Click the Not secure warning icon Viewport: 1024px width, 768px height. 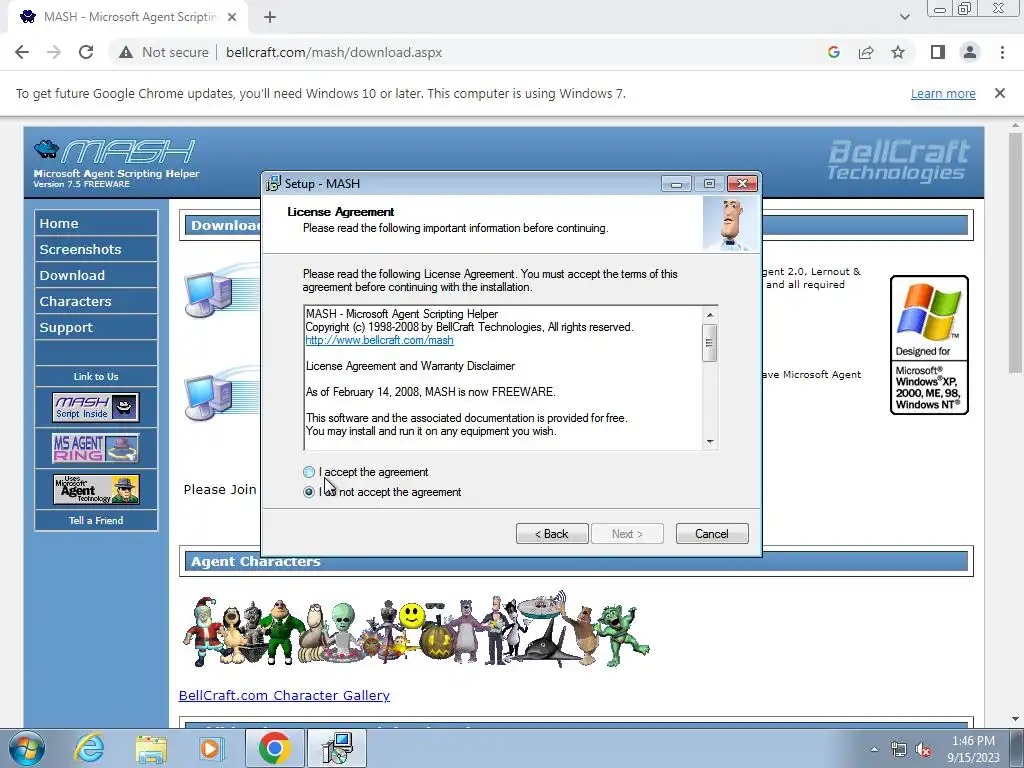(126, 52)
